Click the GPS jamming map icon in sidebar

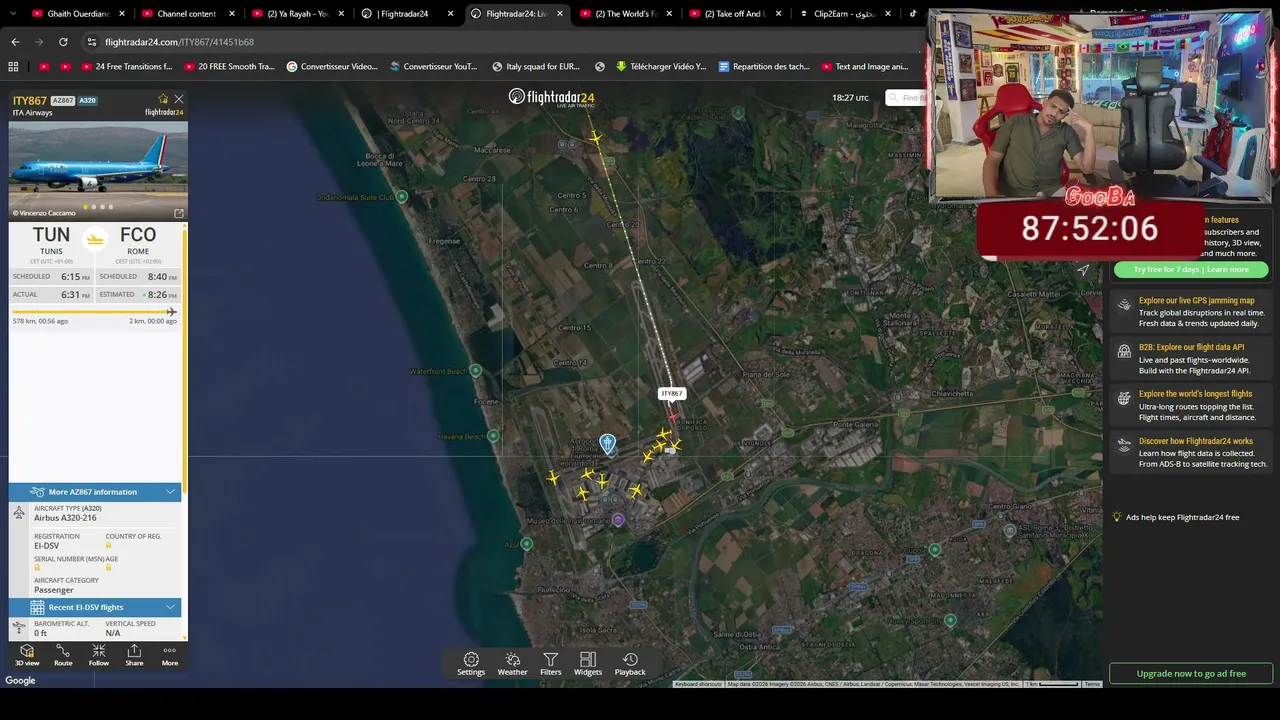point(1124,305)
